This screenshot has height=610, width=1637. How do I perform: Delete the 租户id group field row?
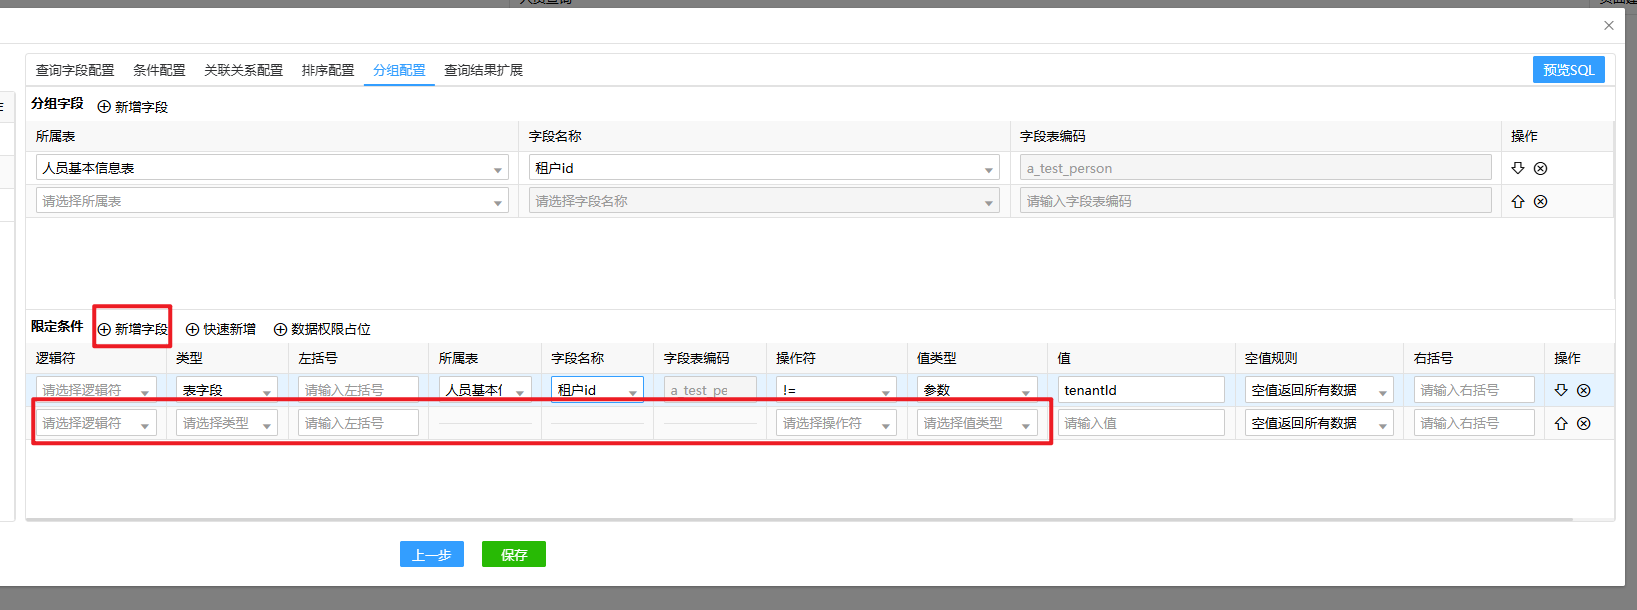click(x=1540, y=168)
